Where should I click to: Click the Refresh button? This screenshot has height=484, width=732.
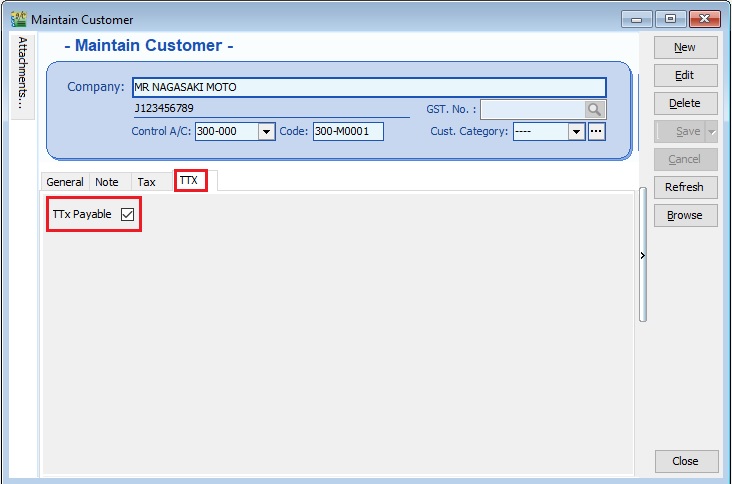pos(685,188)
